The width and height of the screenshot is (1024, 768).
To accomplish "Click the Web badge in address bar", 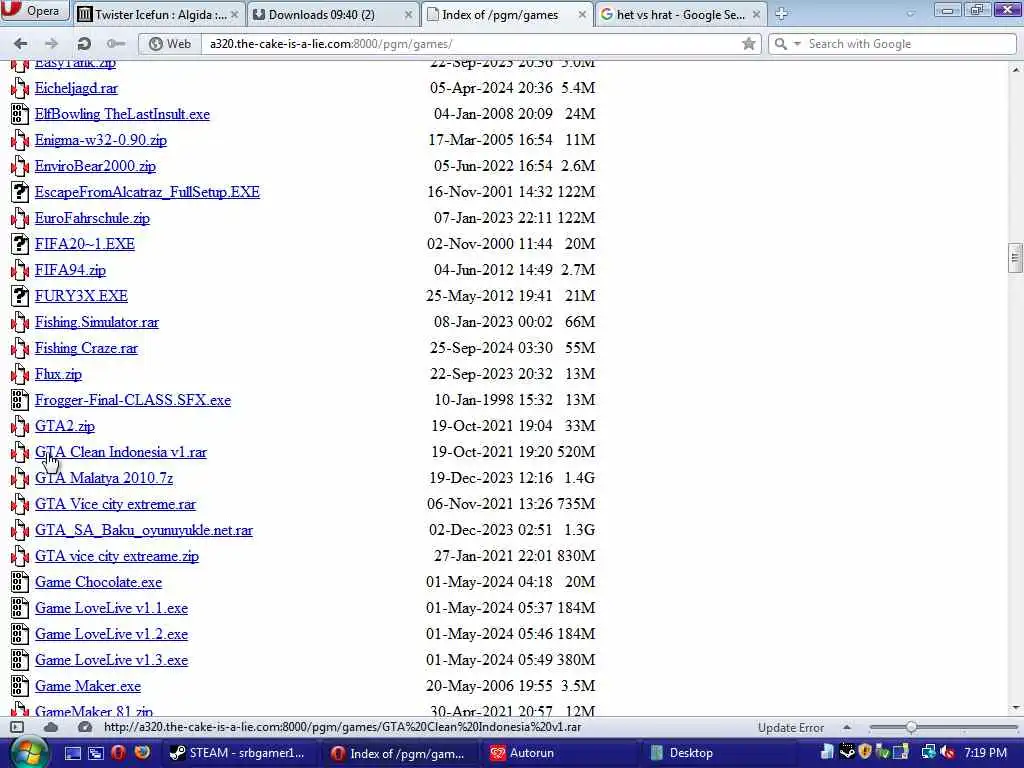I will coord(170,44).
